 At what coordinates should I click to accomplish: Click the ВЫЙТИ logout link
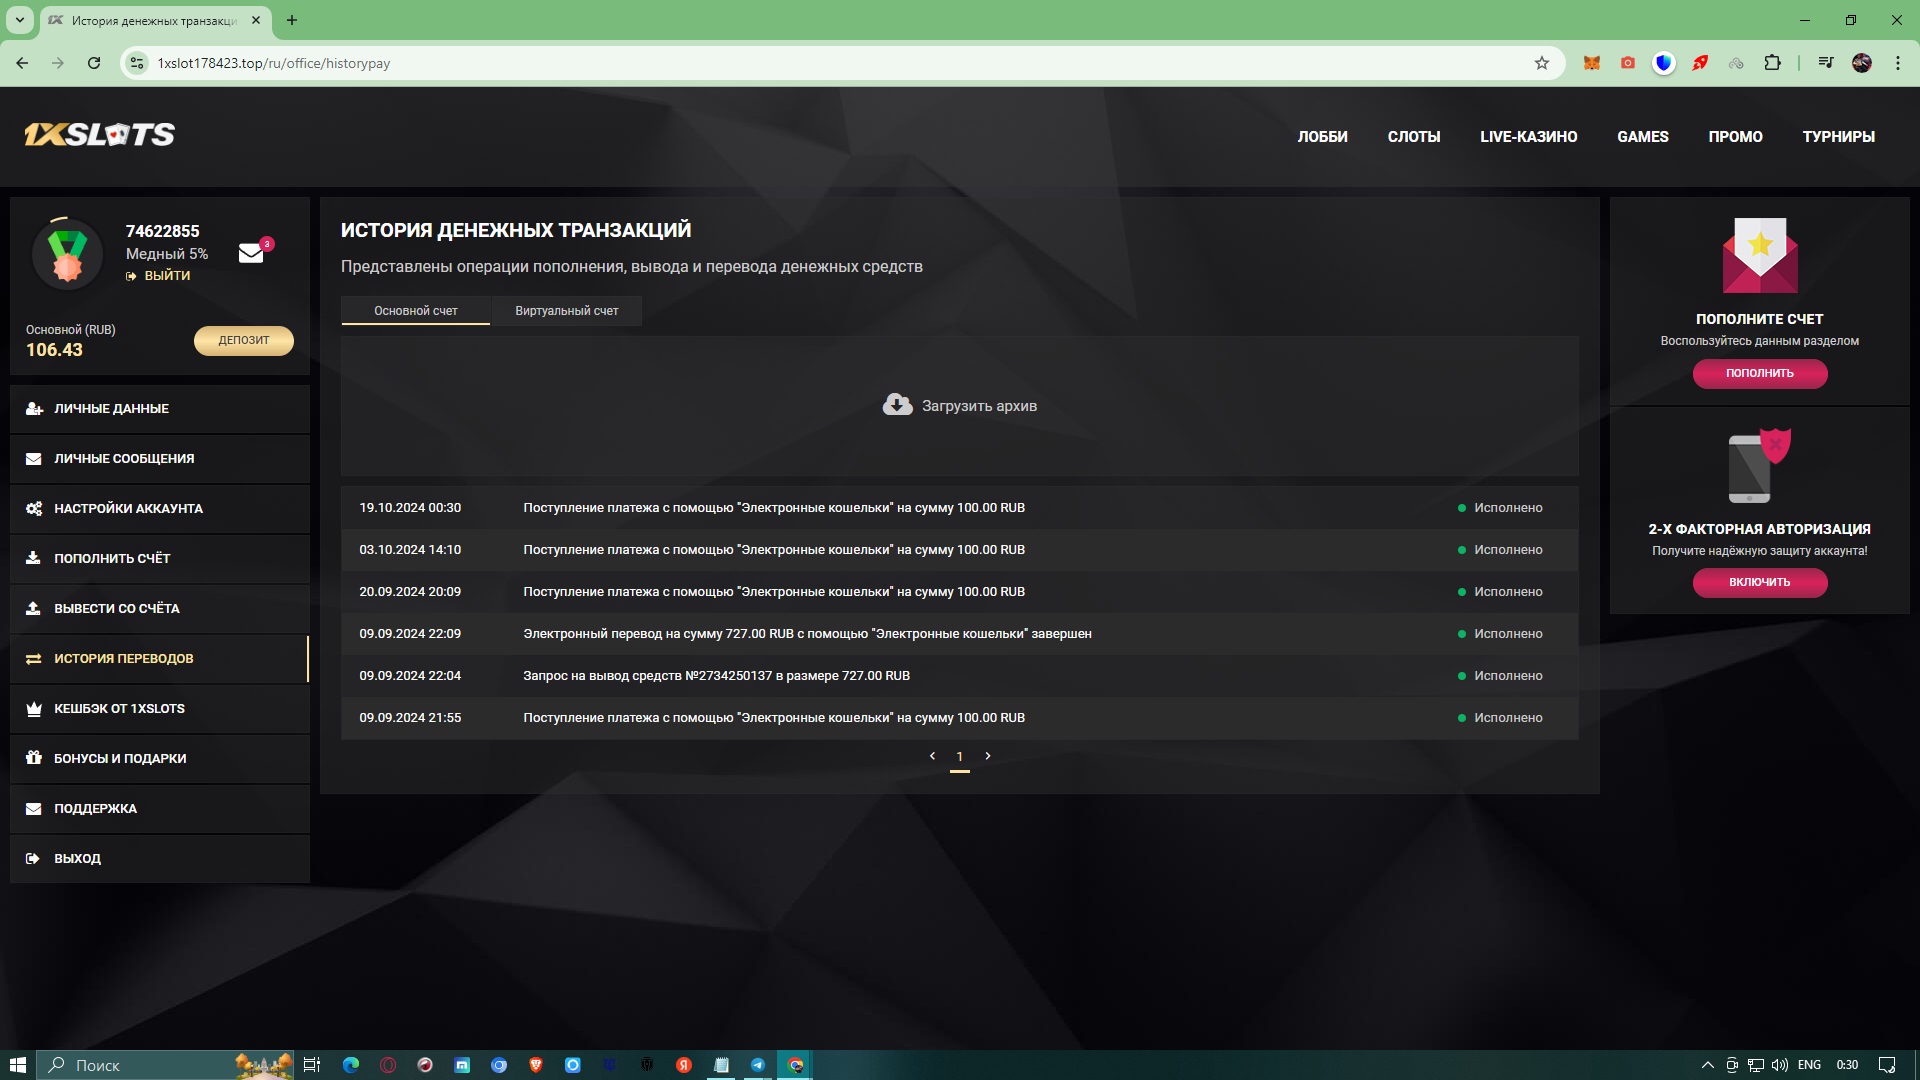click(x=166, y=276)
